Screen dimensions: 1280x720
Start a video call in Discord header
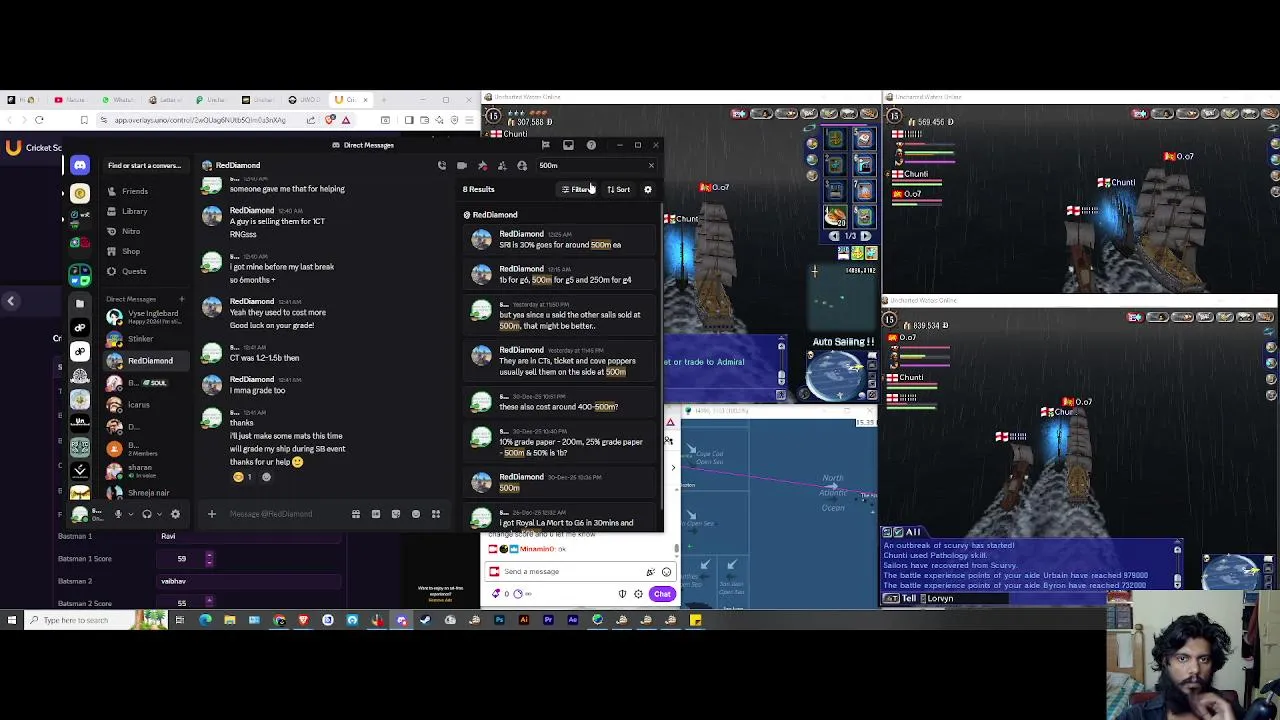tap(462, 166)
